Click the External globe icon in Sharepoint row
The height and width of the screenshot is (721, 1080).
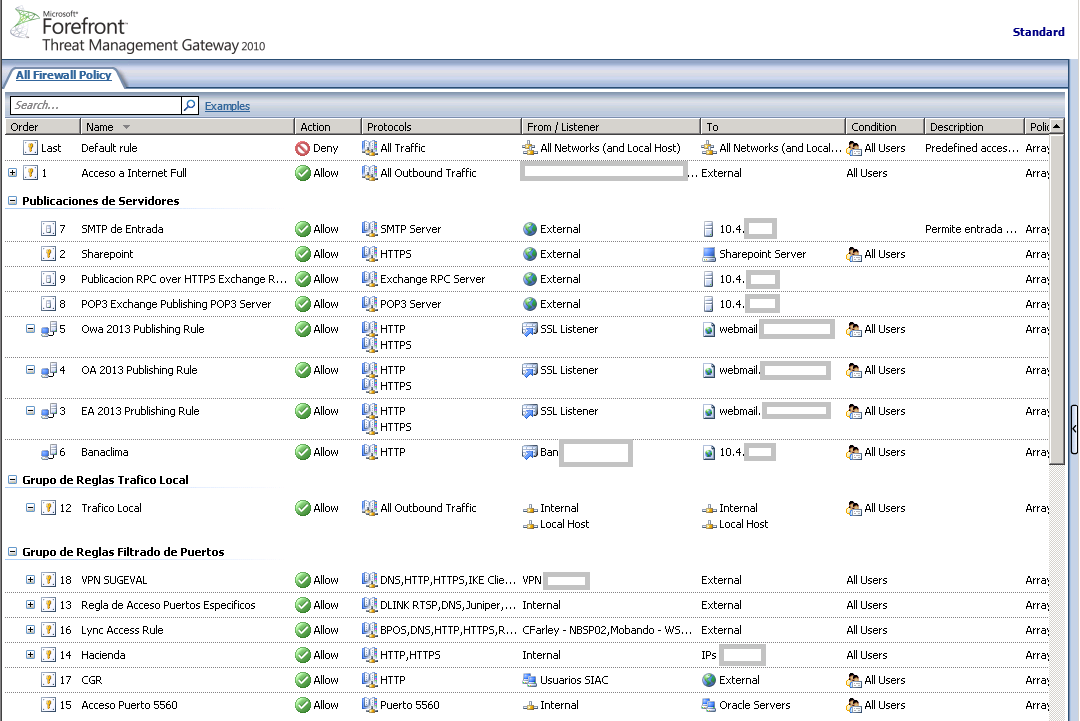(530, 254)
